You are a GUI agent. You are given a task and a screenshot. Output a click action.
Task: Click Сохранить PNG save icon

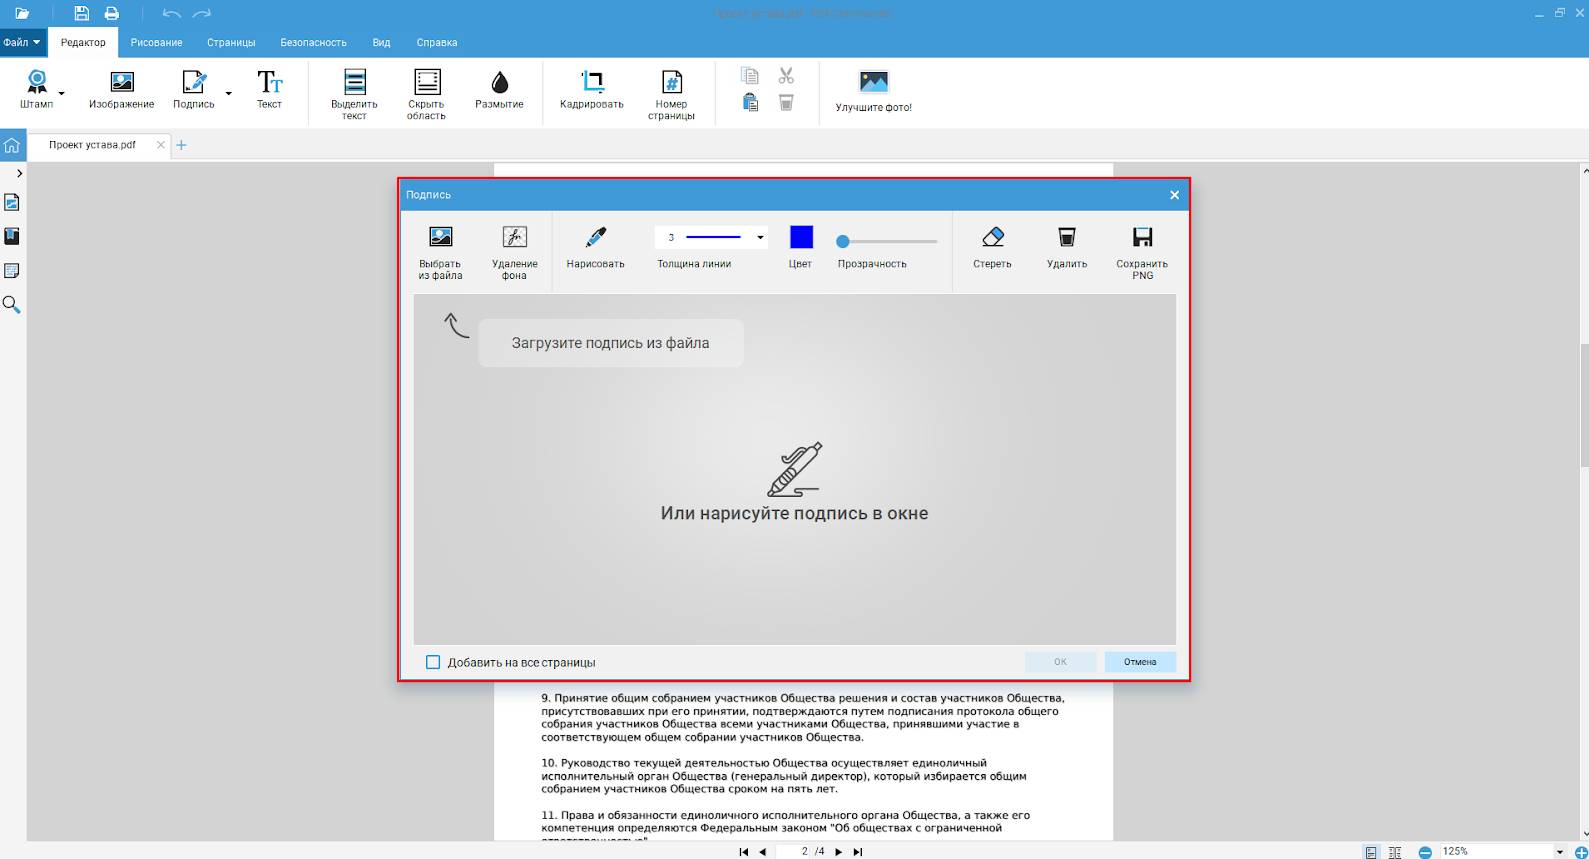coord(1142,252)
